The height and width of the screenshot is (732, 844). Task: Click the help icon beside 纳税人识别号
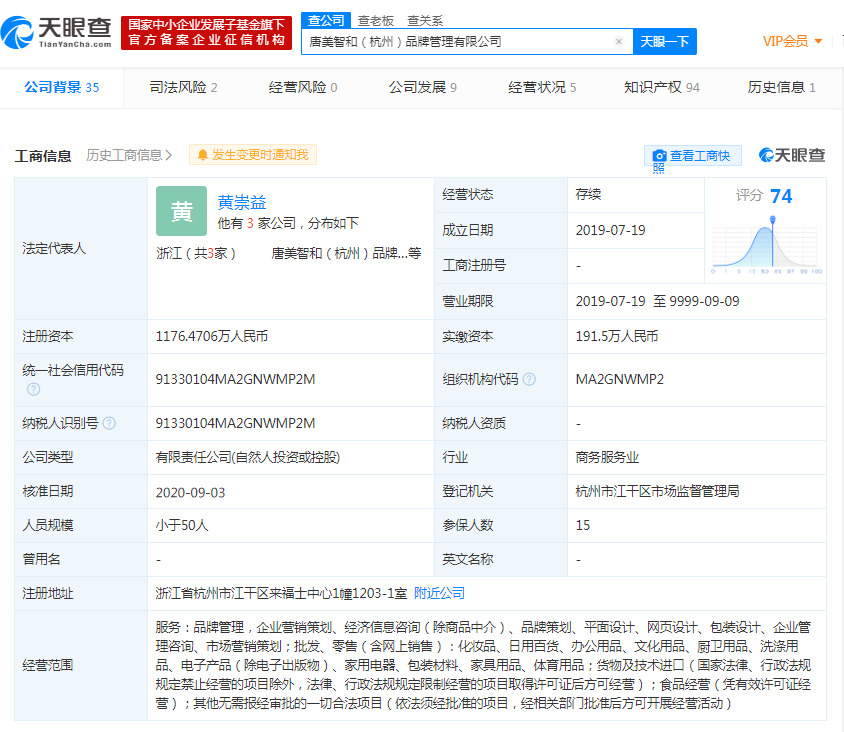tap(109, 424)
